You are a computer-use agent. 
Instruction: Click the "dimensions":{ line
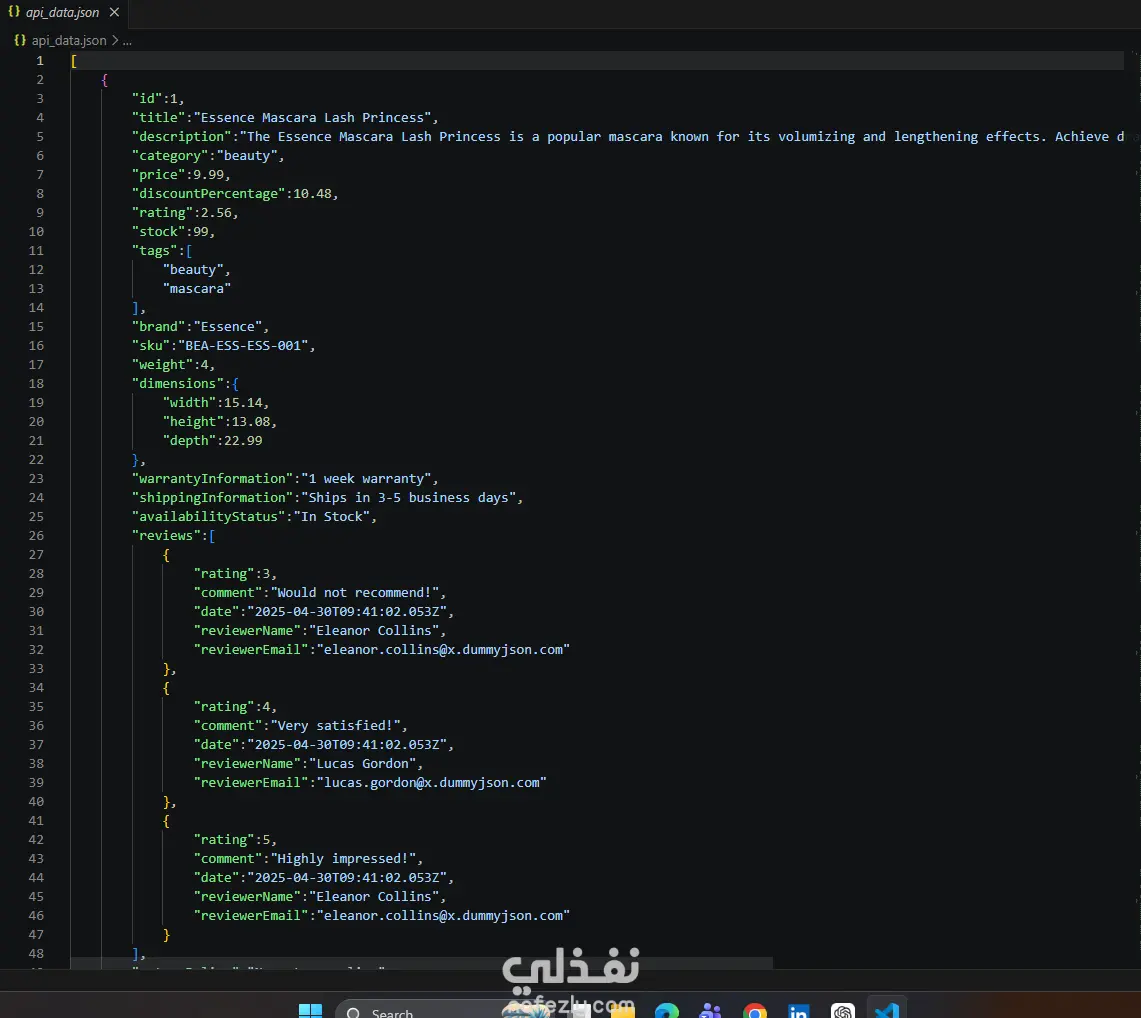pyautogui.click(x=185, y=383)
